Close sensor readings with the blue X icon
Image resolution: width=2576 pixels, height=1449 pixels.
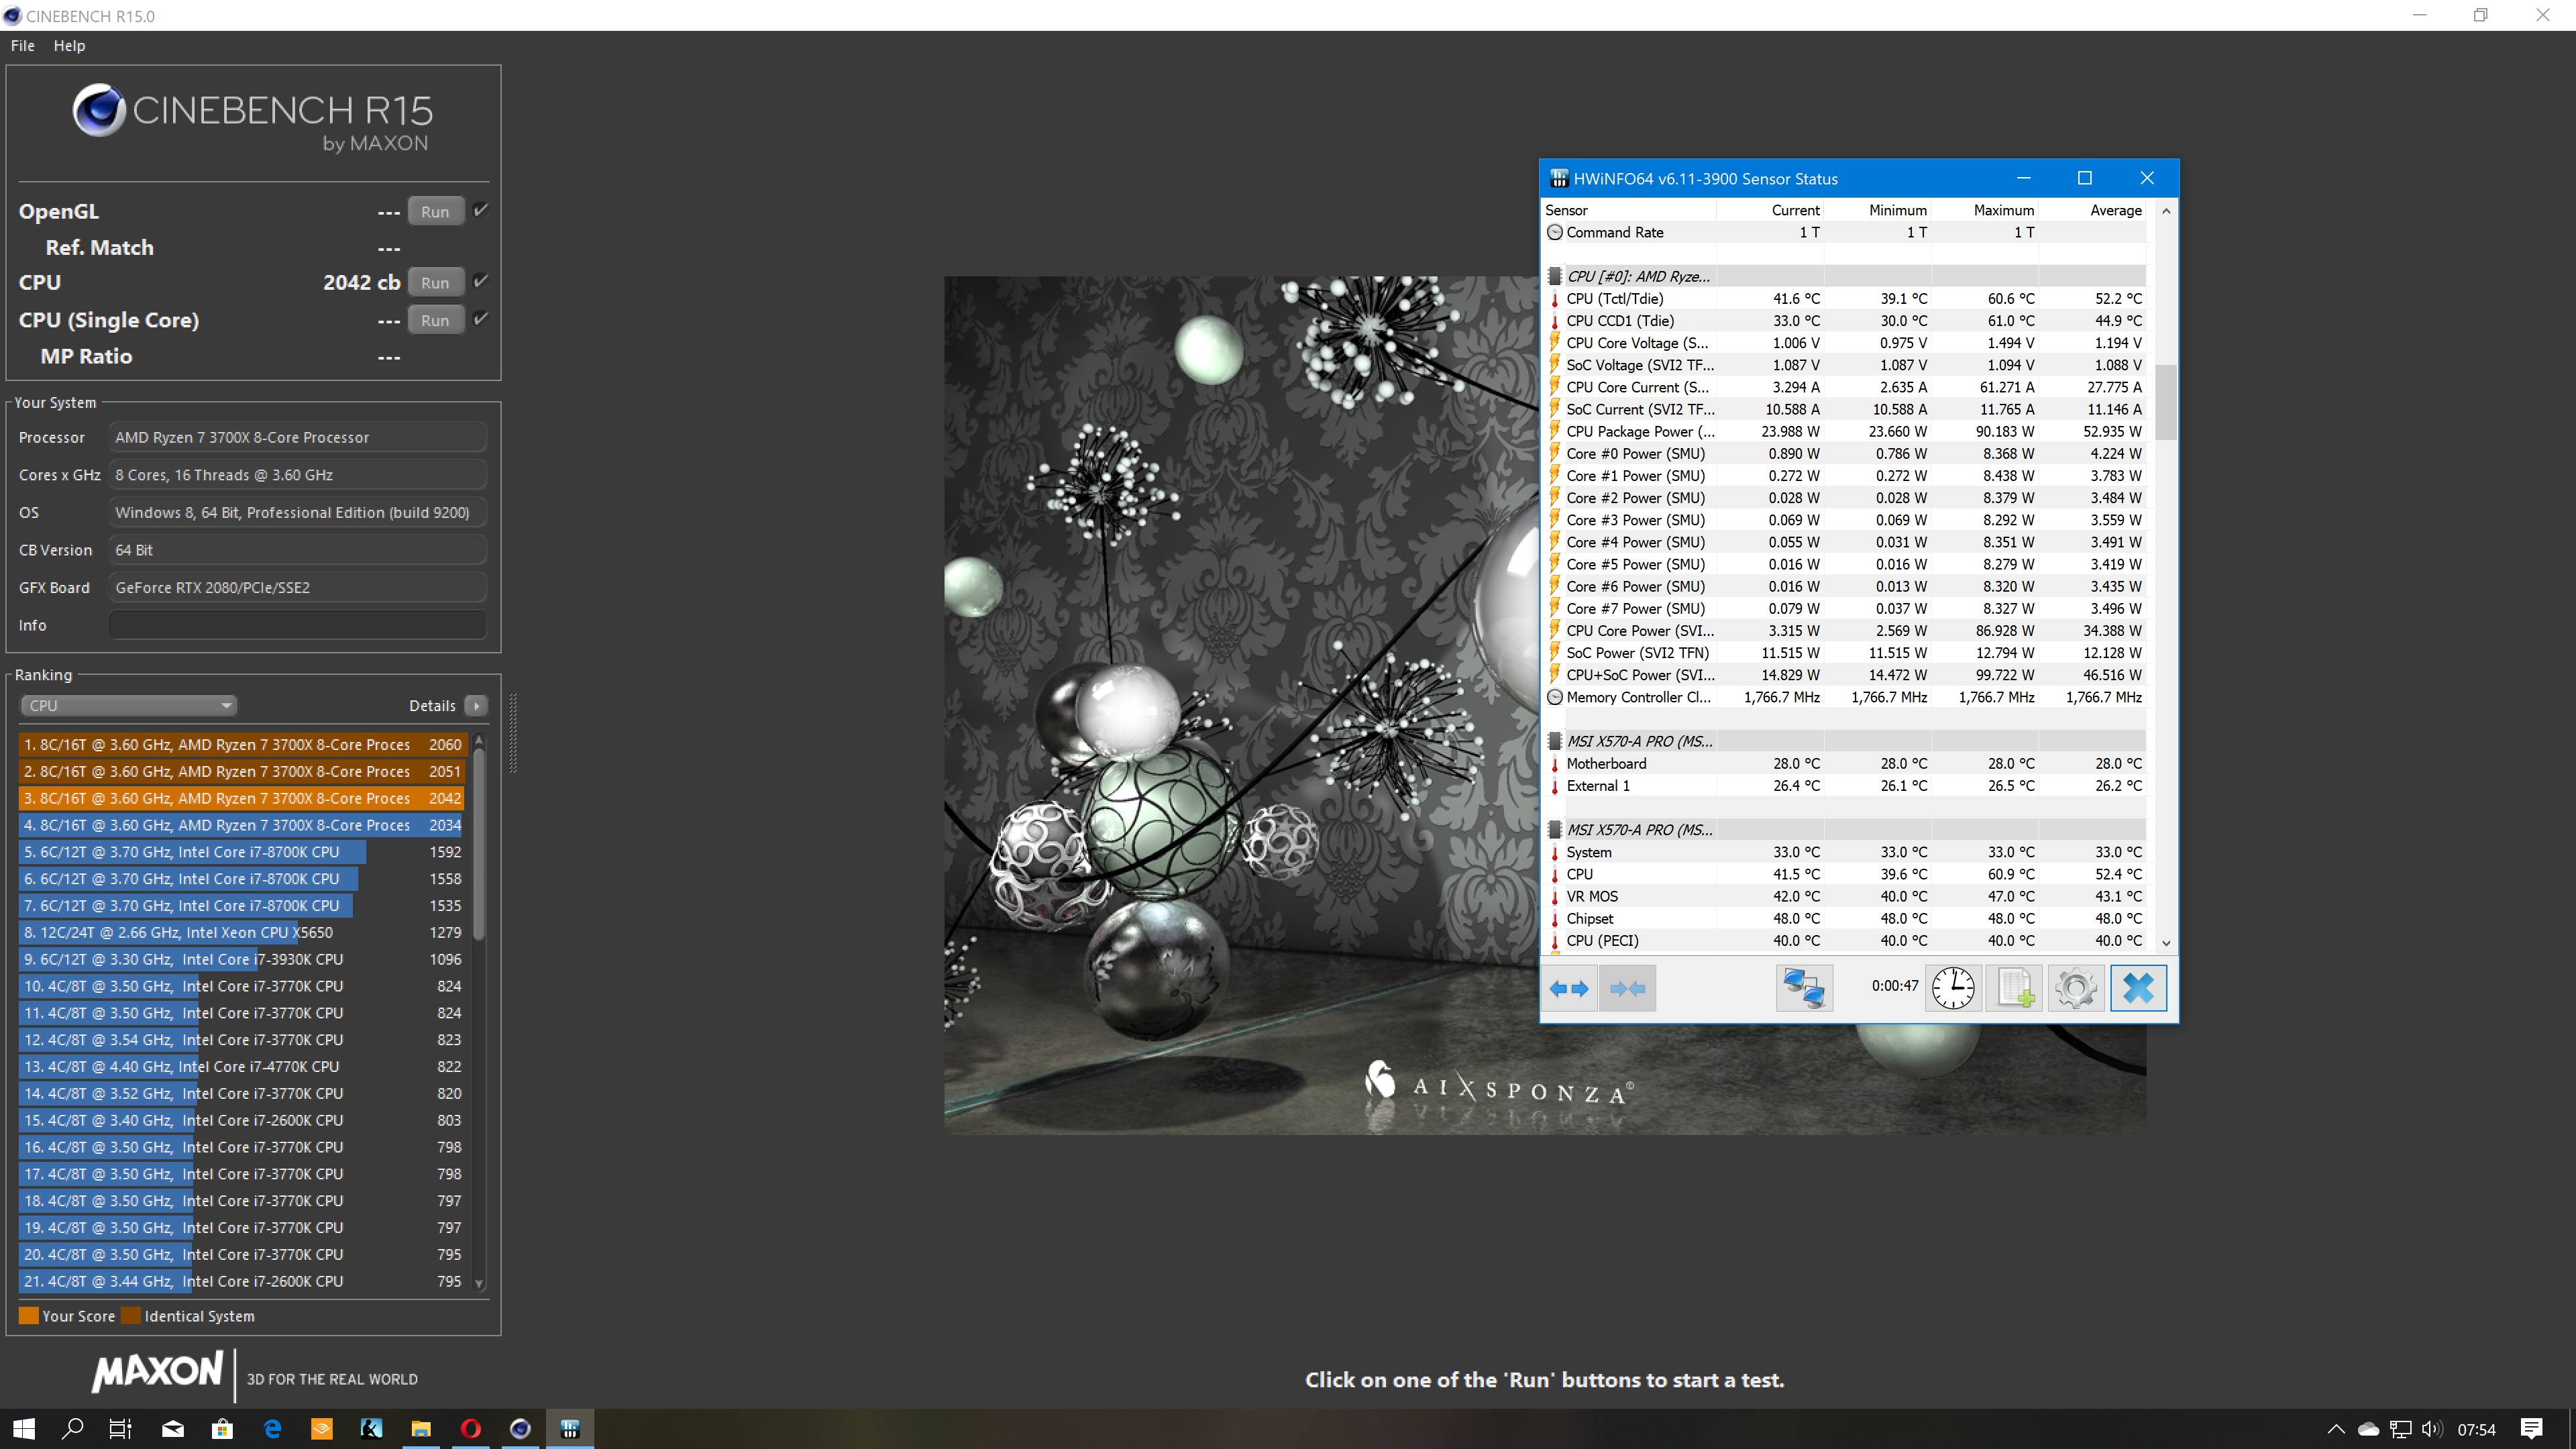pos(2138,988)
